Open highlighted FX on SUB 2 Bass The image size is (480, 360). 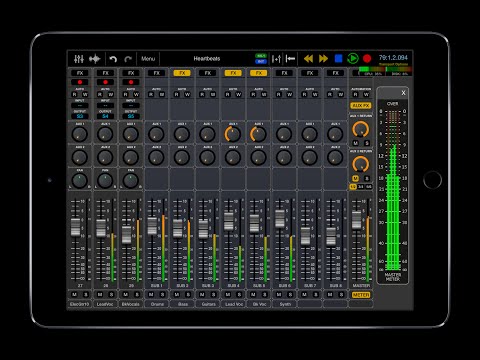(x=182, y=73)
